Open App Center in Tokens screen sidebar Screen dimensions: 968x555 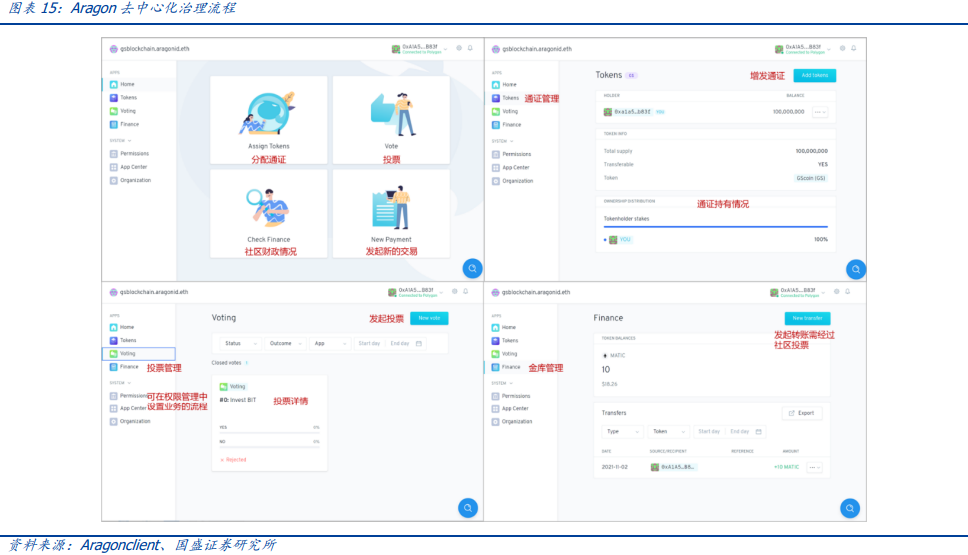point(511,168)
